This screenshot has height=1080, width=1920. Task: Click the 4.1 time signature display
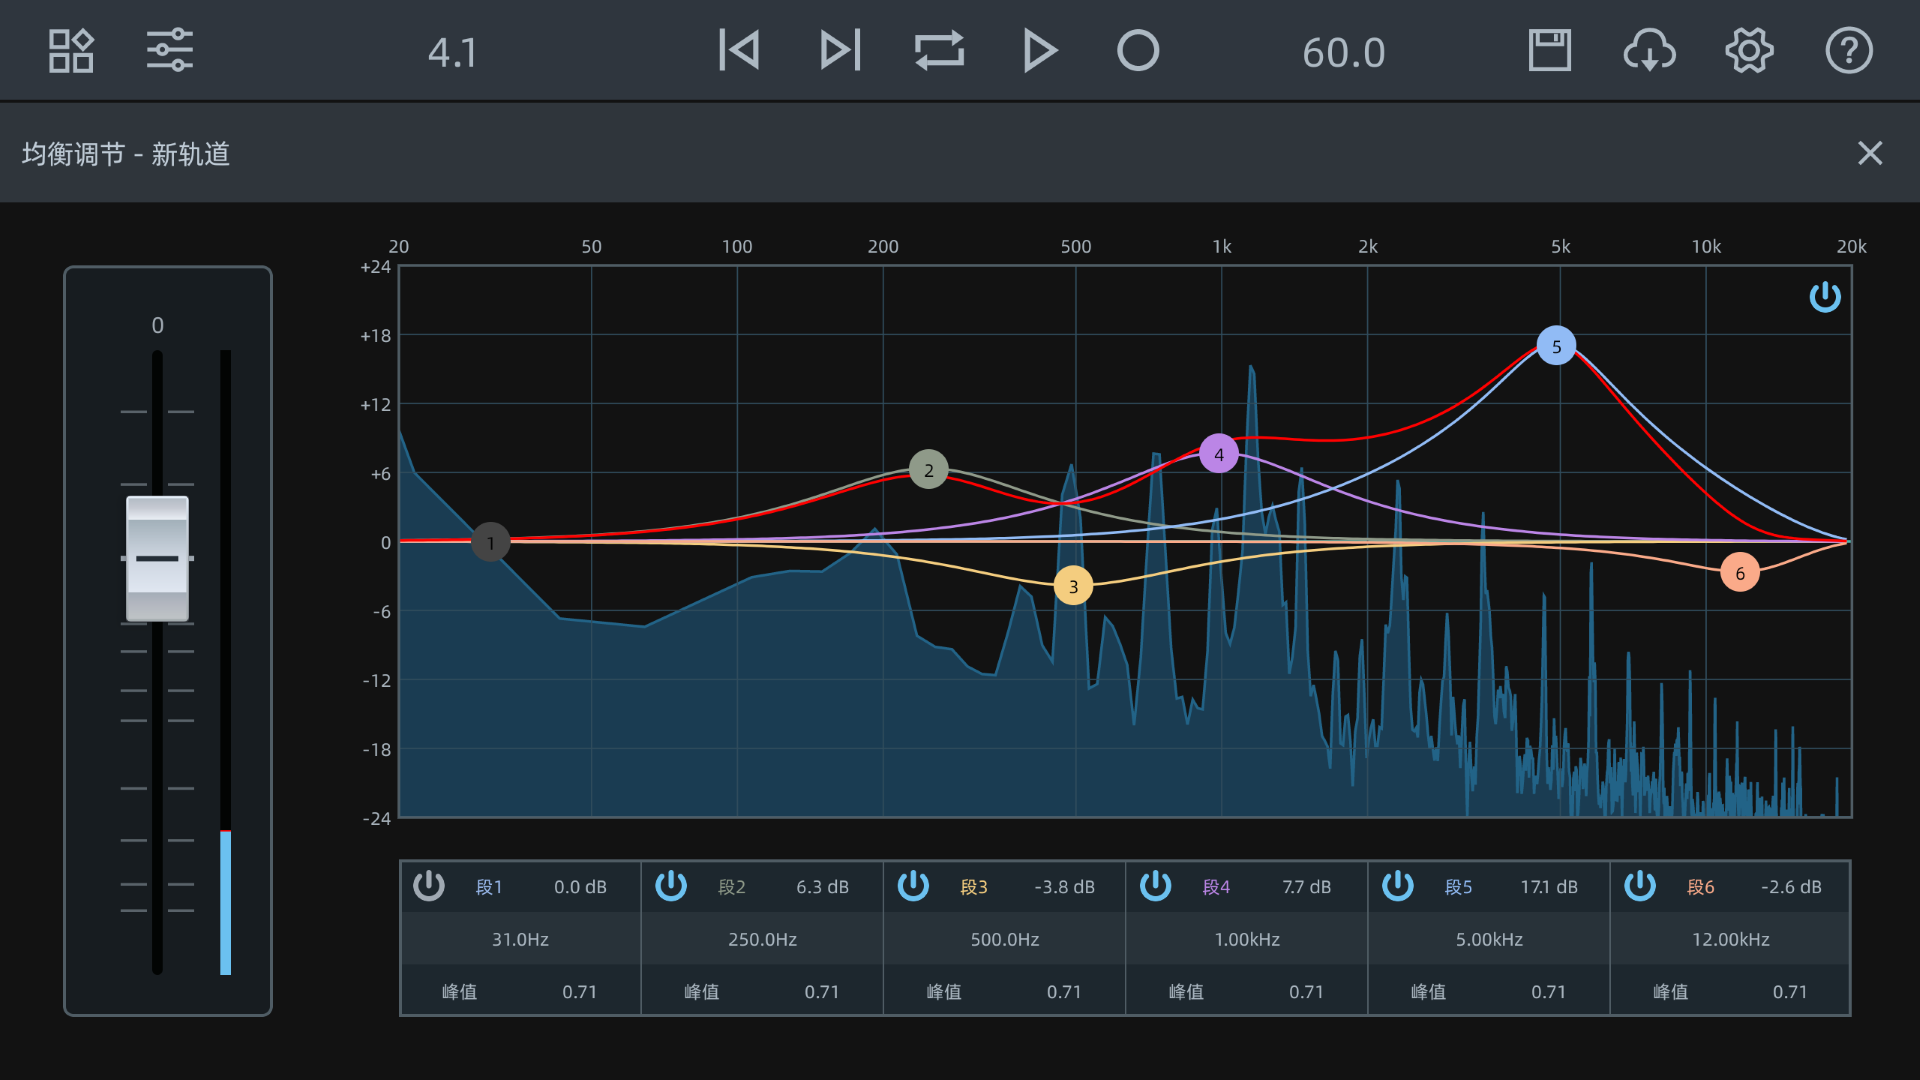coord(453,52)
